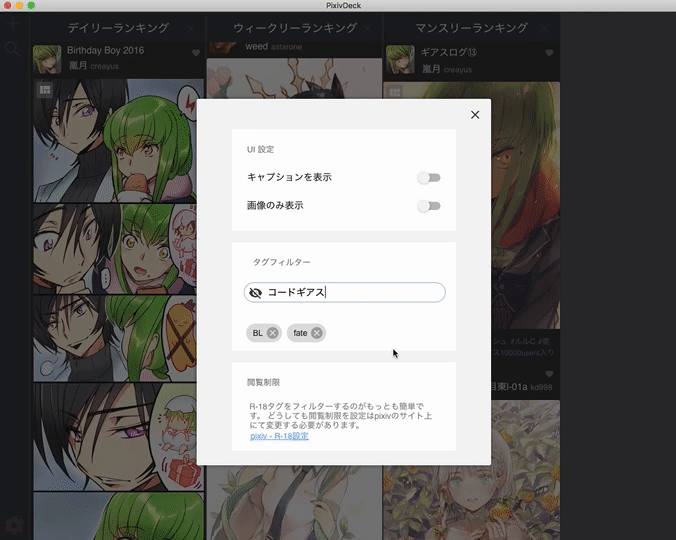This screenshot has height=540, width=676.
Task: Open the settings gear icon in sidebar
Action: pyautogui.click(x=13, y=525)
